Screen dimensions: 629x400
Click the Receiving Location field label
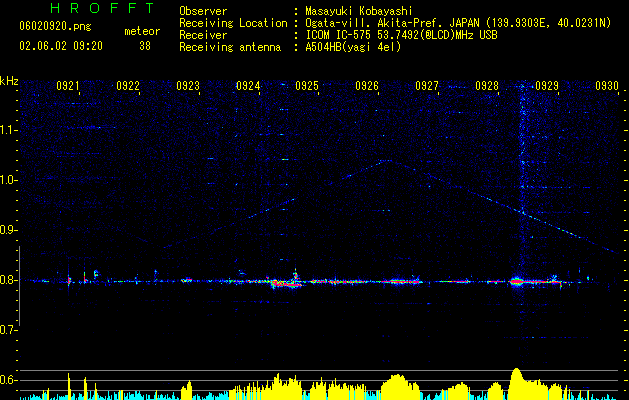[233, 23]
